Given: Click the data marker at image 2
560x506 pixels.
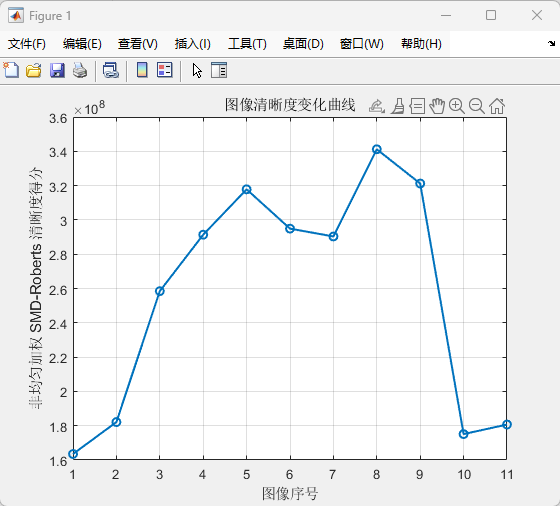Looking at the screenshot, I should 116,422.
